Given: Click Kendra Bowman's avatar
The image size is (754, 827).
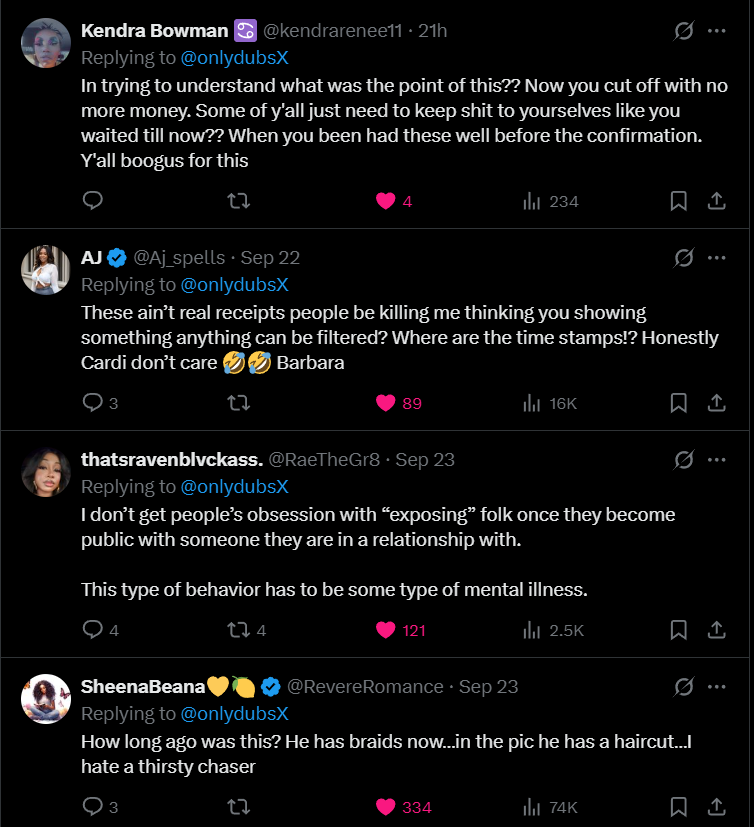Looking at the screenshot, I should [46, 44].
